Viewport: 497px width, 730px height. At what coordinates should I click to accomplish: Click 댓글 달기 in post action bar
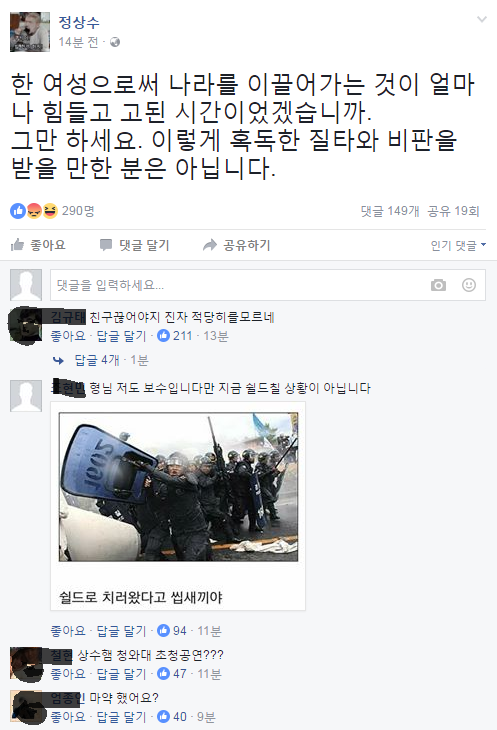tap(135, 245)
